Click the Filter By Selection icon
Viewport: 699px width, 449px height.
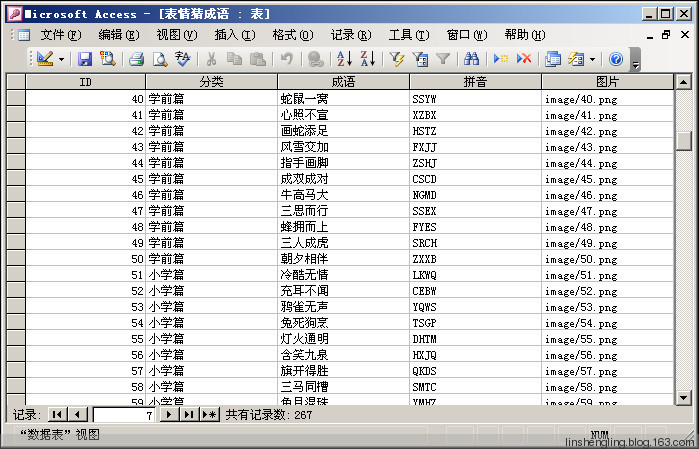(397, 59)
